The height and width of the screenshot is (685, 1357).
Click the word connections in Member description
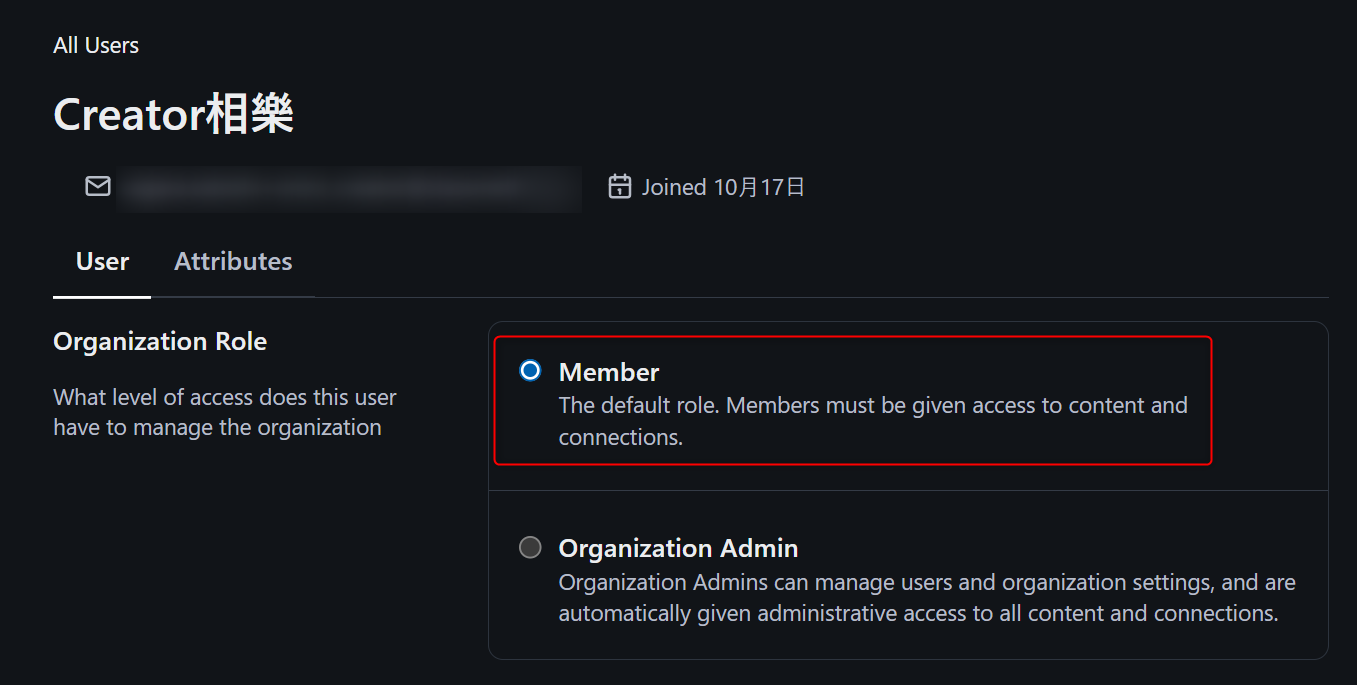pyautogui.click(x=618, y=438)
